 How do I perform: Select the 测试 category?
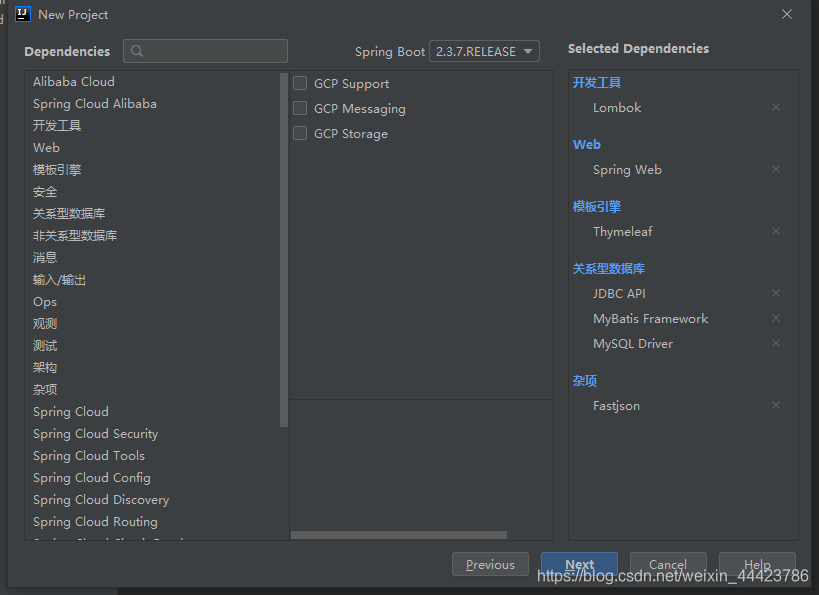pos(45,346)
